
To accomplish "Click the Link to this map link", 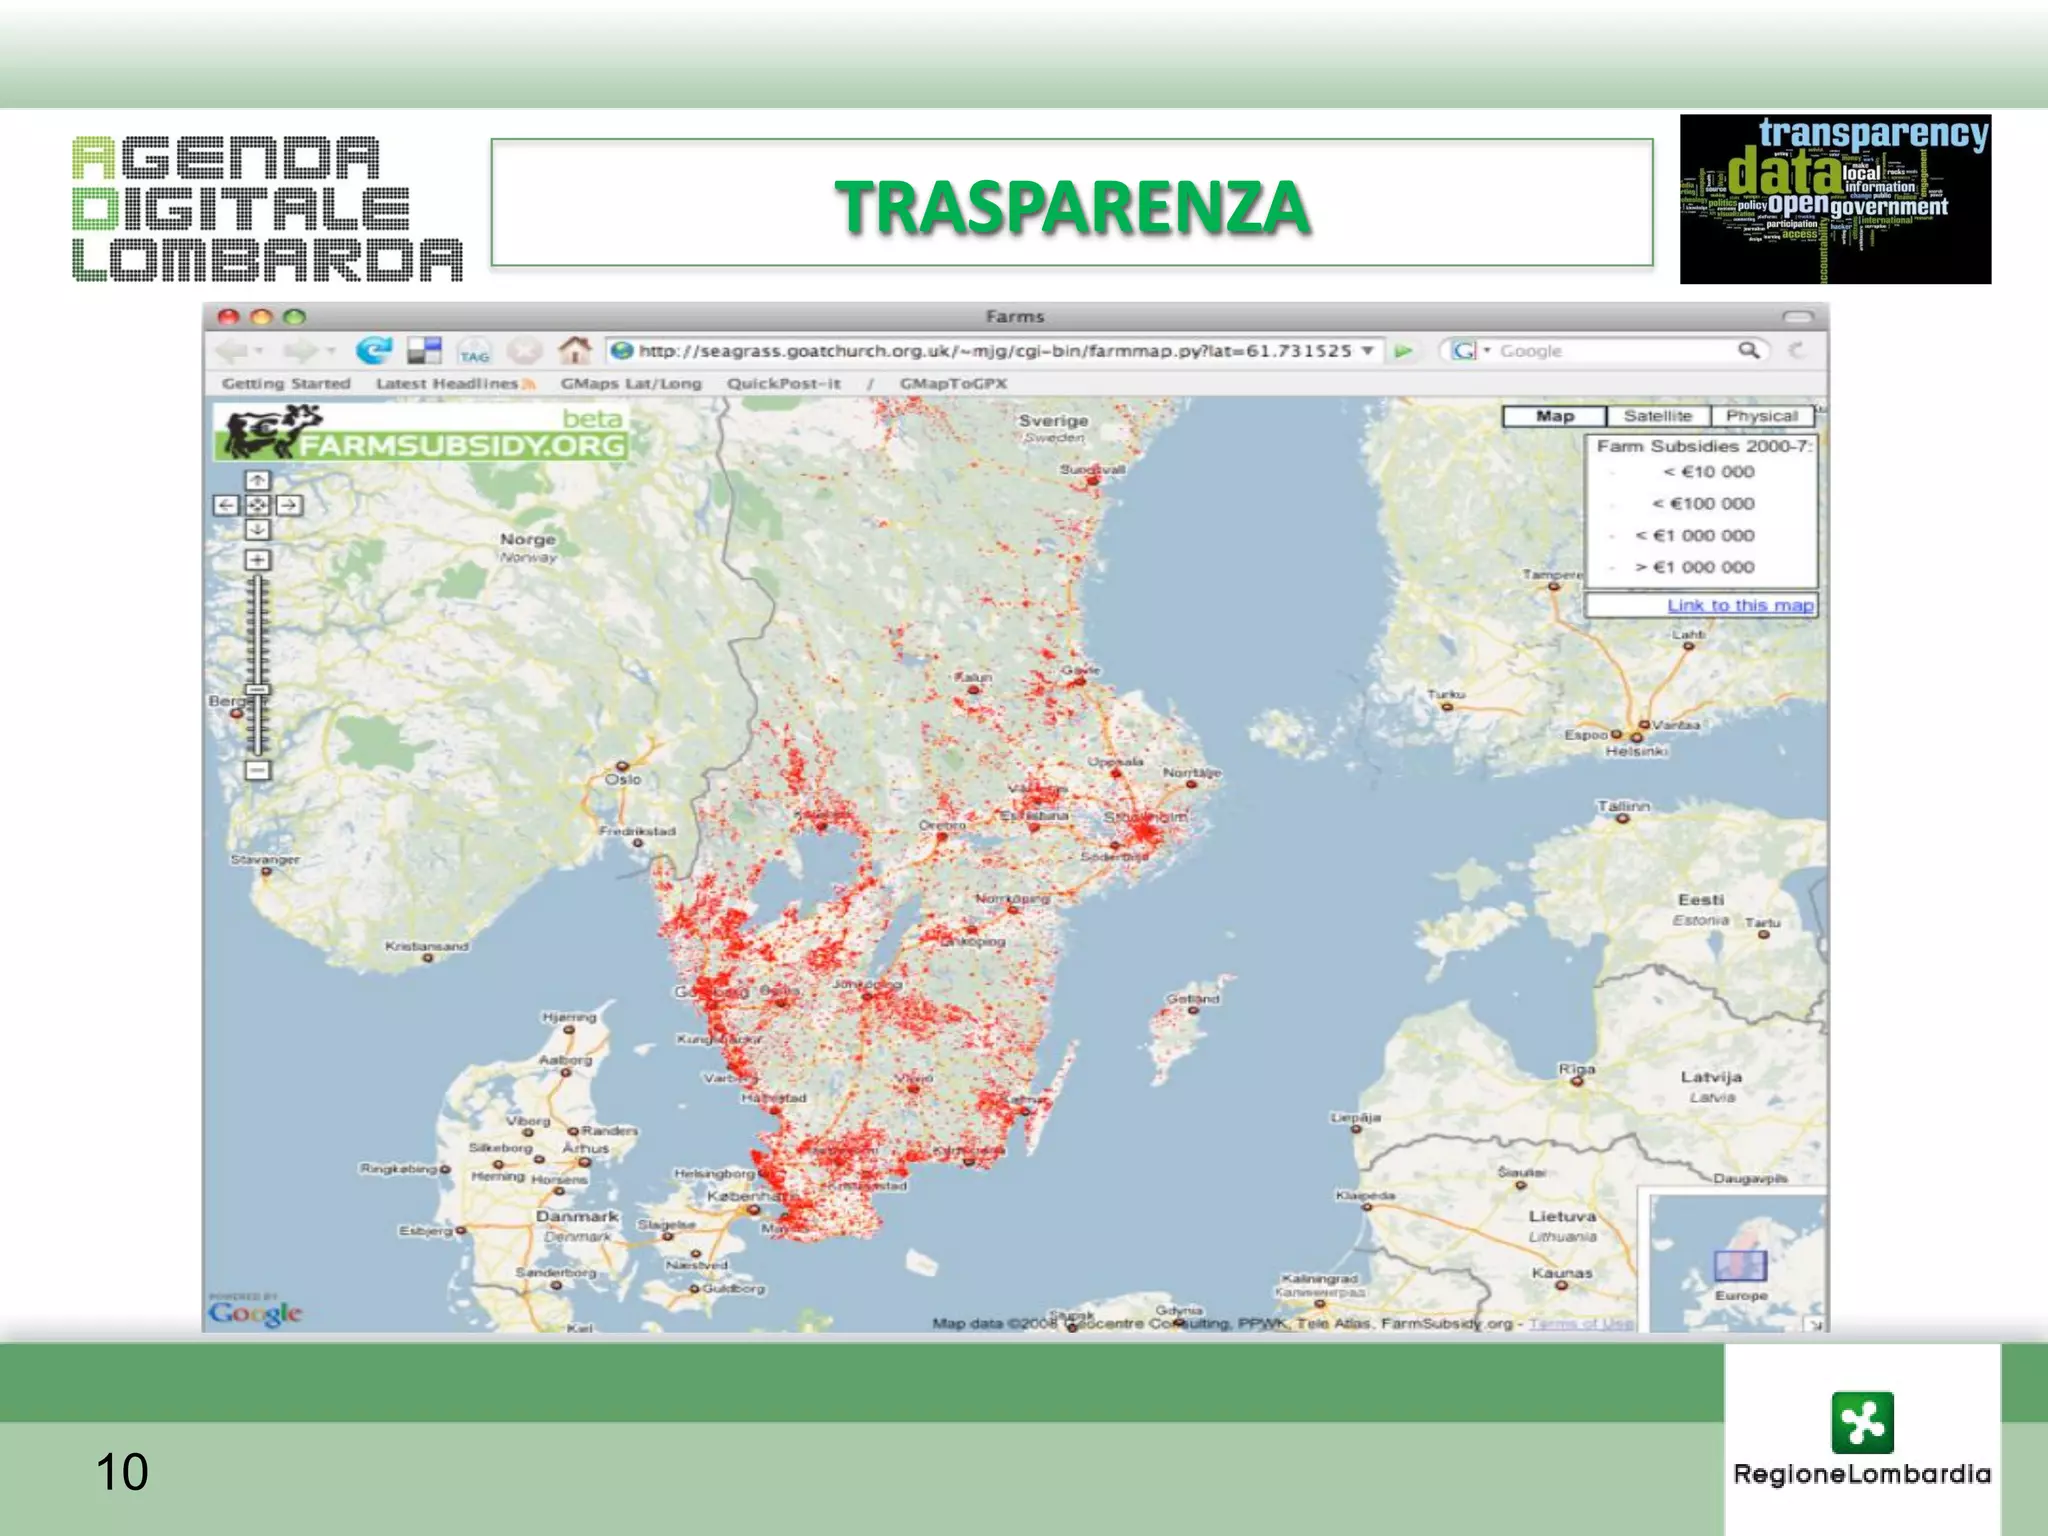I will coord(1739,606).
